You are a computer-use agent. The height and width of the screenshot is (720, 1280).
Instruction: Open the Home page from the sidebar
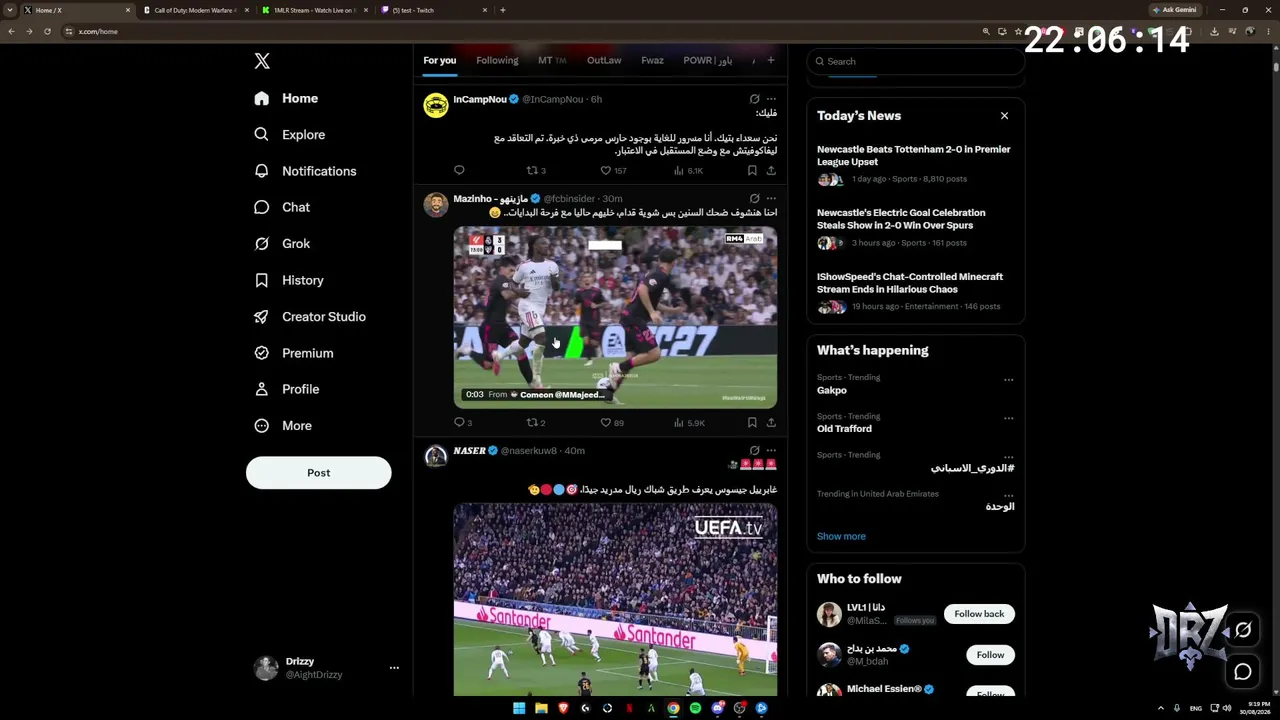[286, 98]
